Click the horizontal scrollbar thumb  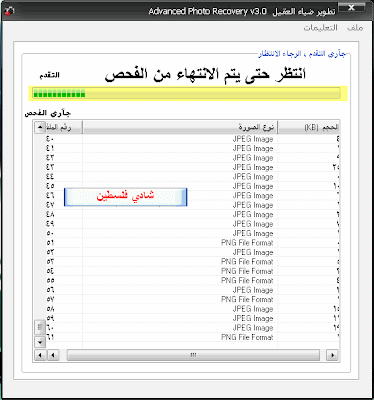pos(193,355)
